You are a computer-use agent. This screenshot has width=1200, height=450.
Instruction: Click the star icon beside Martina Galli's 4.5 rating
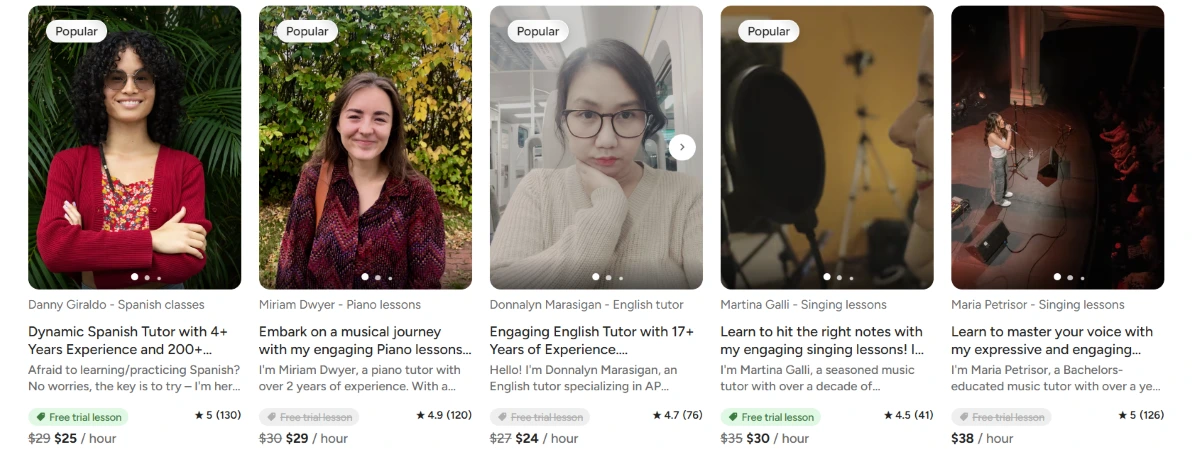[x=888, y=415]
